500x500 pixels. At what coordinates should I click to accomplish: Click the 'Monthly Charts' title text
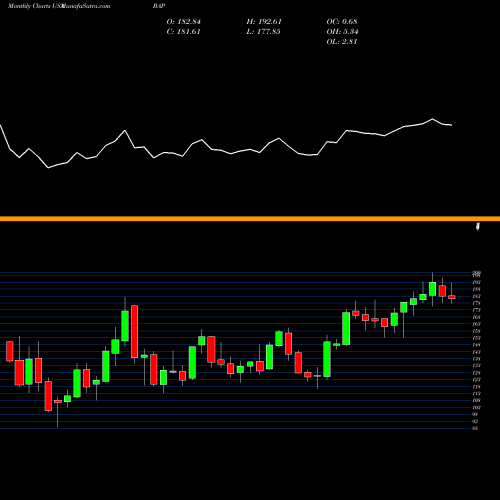(29, 6)
